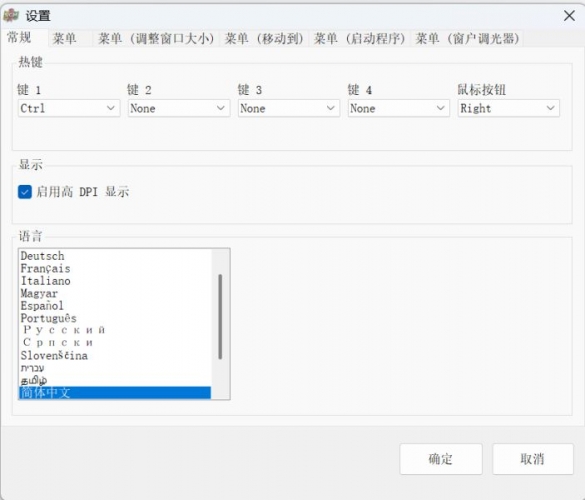The width and height of the screenshot is (585, 500).
Task: Choose Hebrew עברית language
Action: tap(115, 368)
